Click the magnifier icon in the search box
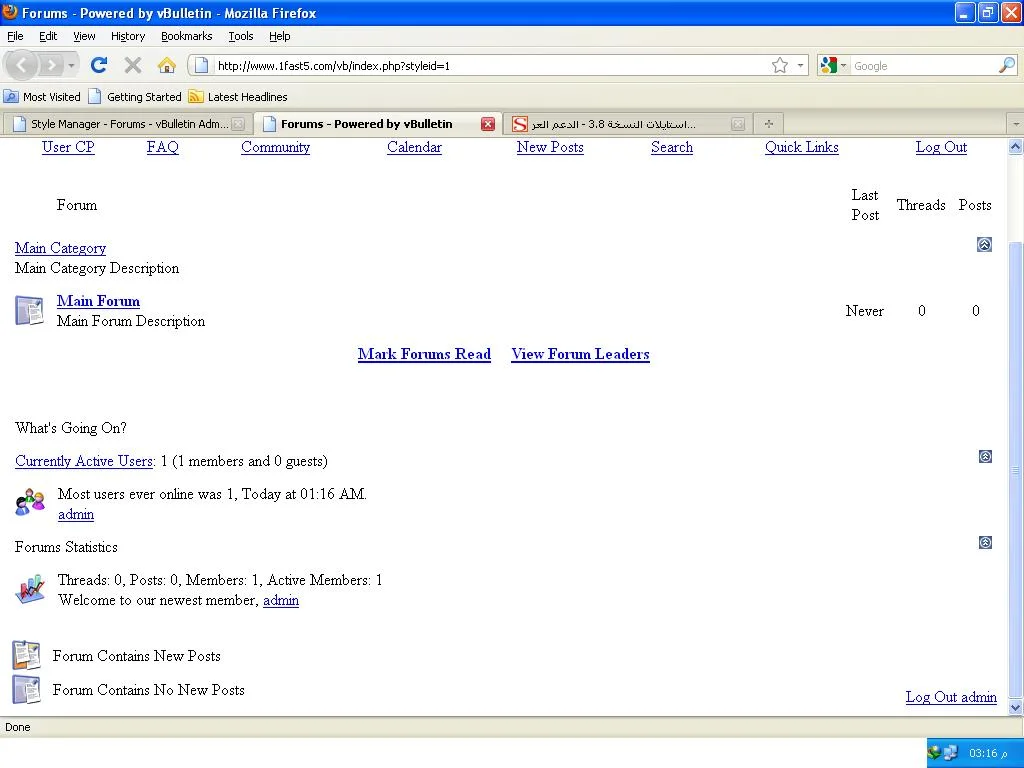Viewport: 1024px width, 768px height. click(x=1006, y=65)
